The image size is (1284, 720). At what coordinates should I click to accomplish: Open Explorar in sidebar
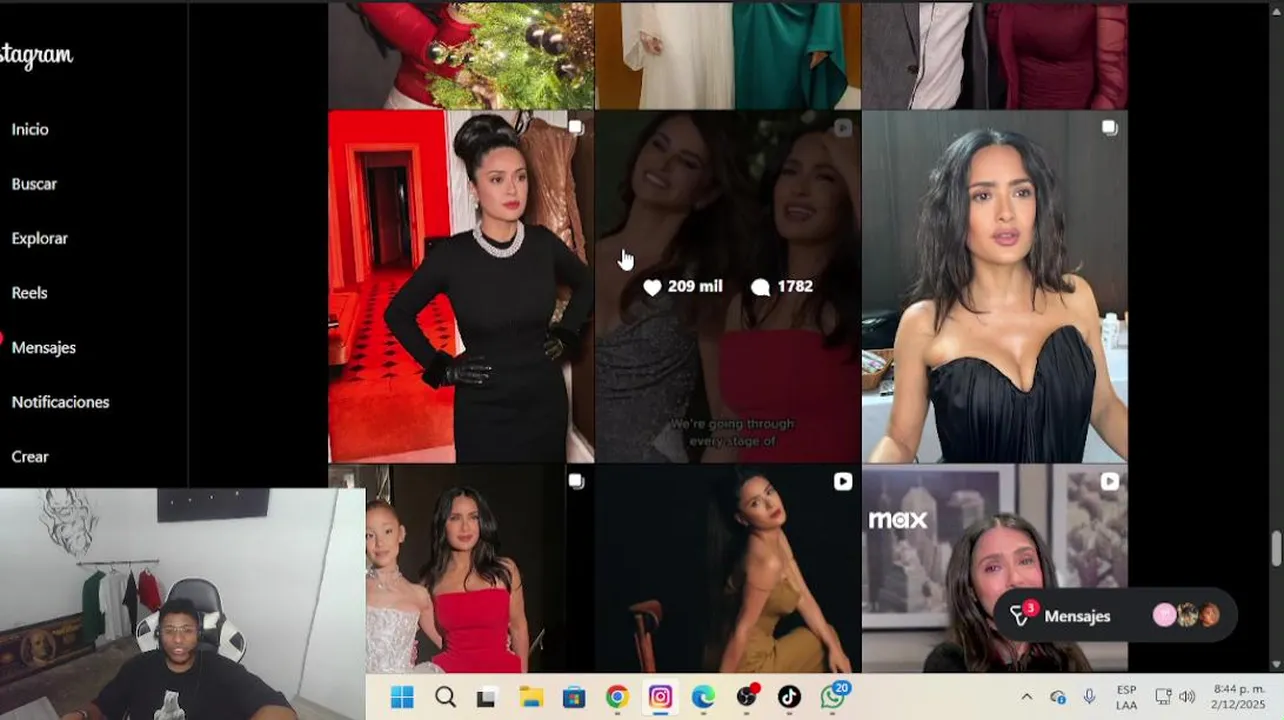click(40, 238)
